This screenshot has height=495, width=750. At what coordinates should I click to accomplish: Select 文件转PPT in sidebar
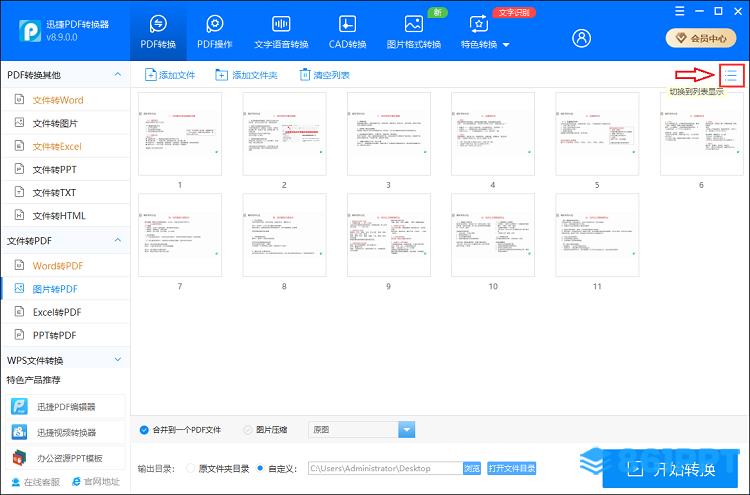coord(66,169)
